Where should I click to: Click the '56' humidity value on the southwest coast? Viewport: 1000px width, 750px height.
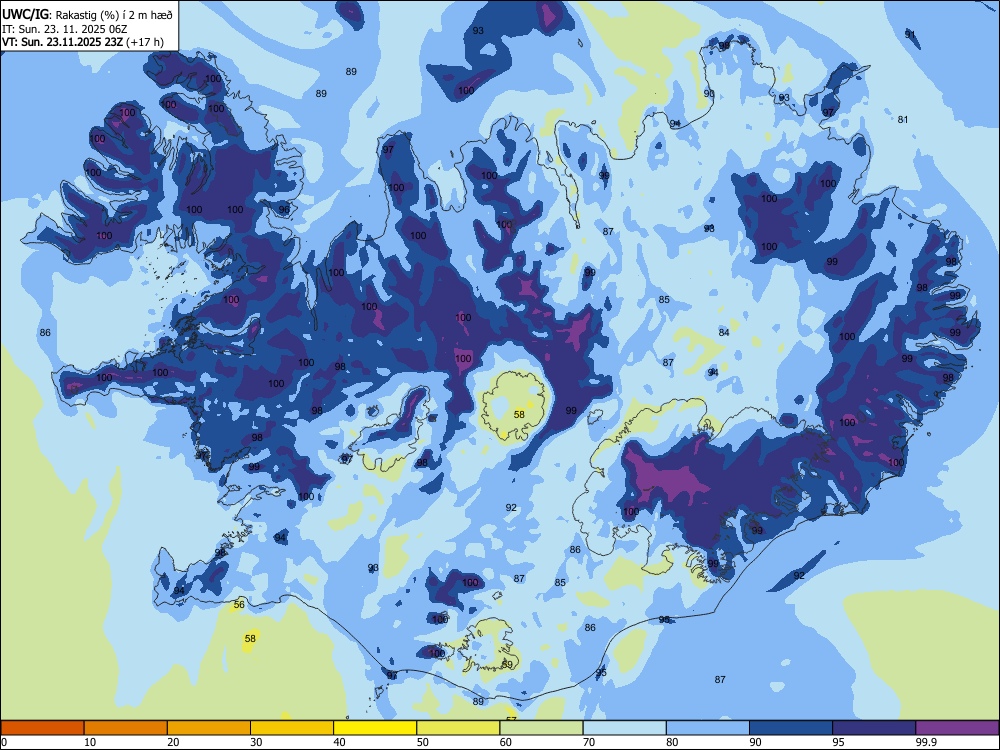point(239,605)
